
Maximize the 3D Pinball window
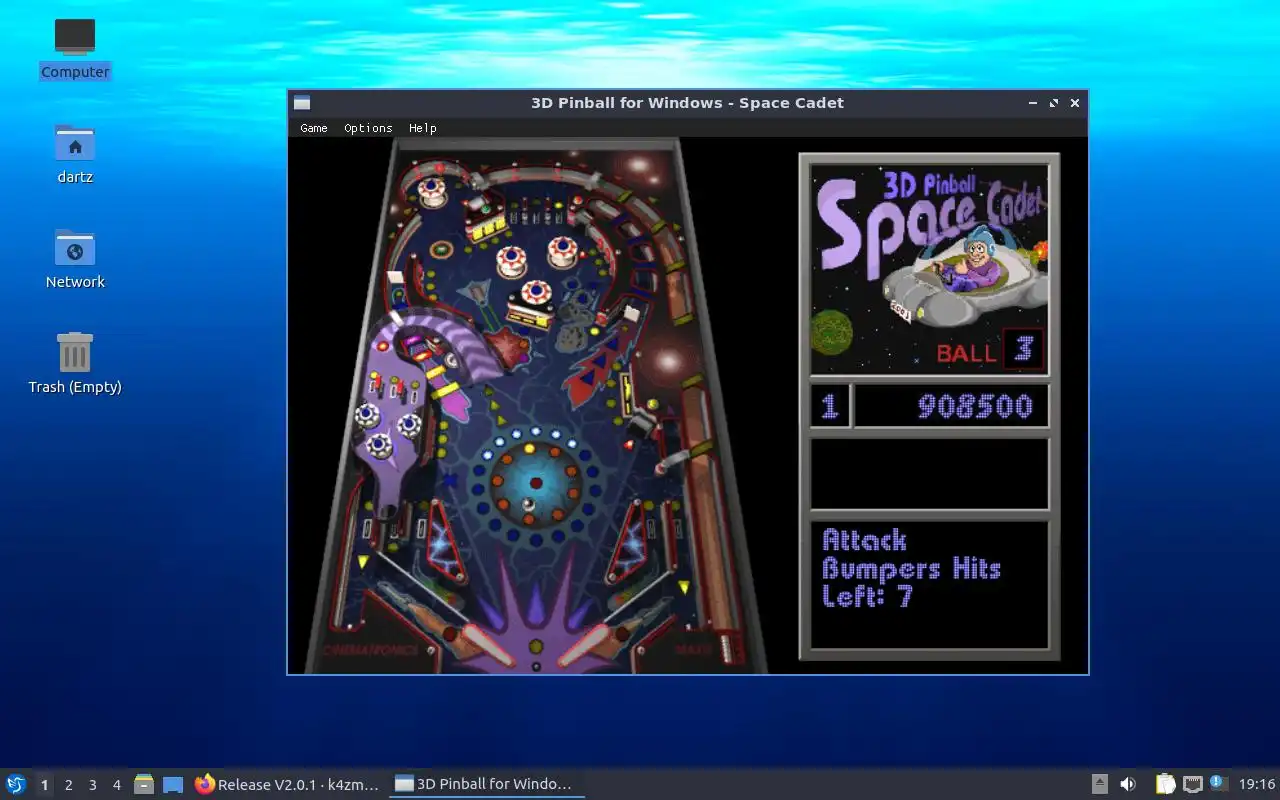point(1054,103)
